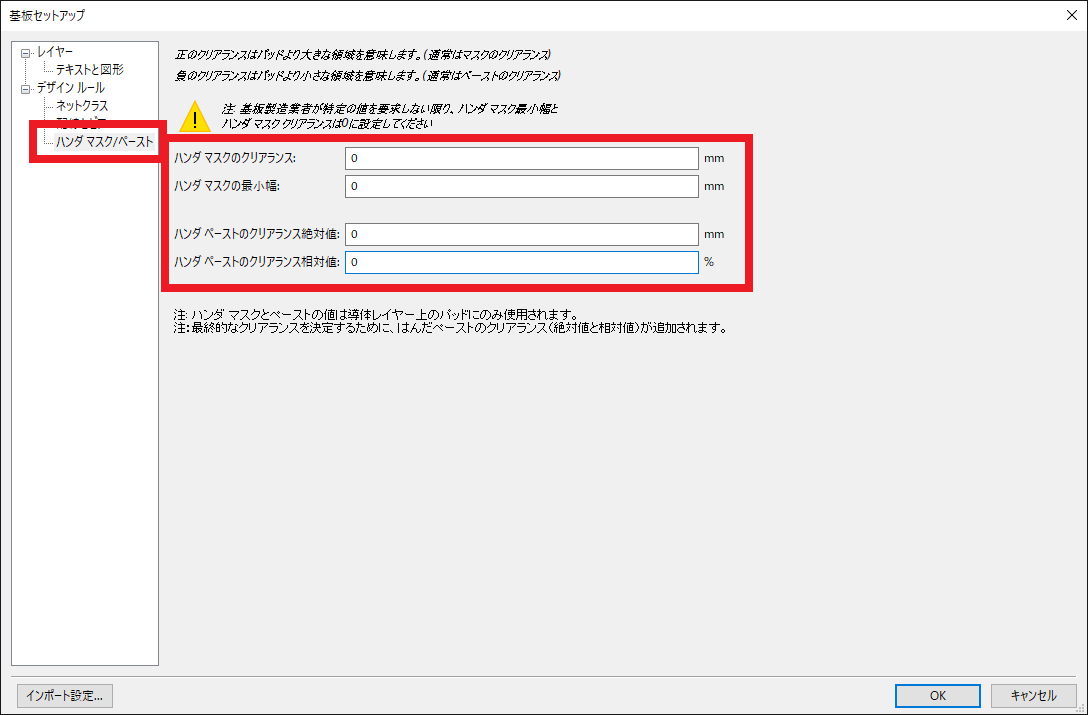Select ハンダ マスク/ペースト tree item

pyautogui.click(x=104, y=142)
